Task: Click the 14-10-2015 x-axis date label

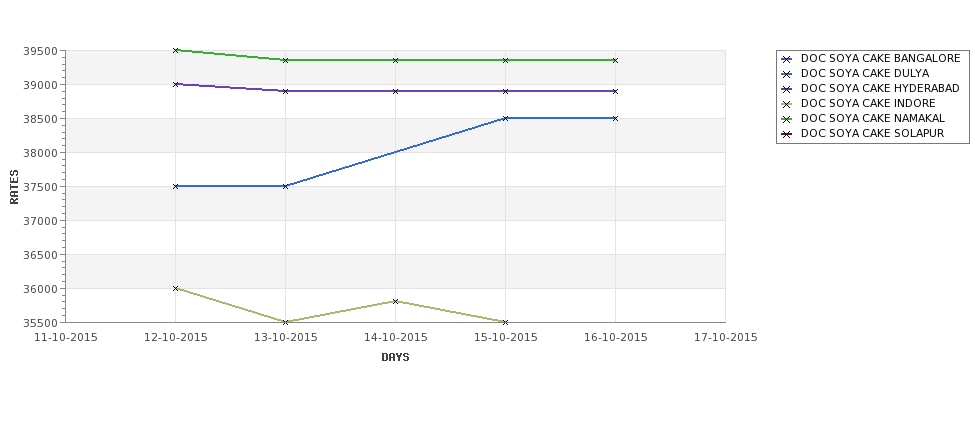Action: [395, 338]
